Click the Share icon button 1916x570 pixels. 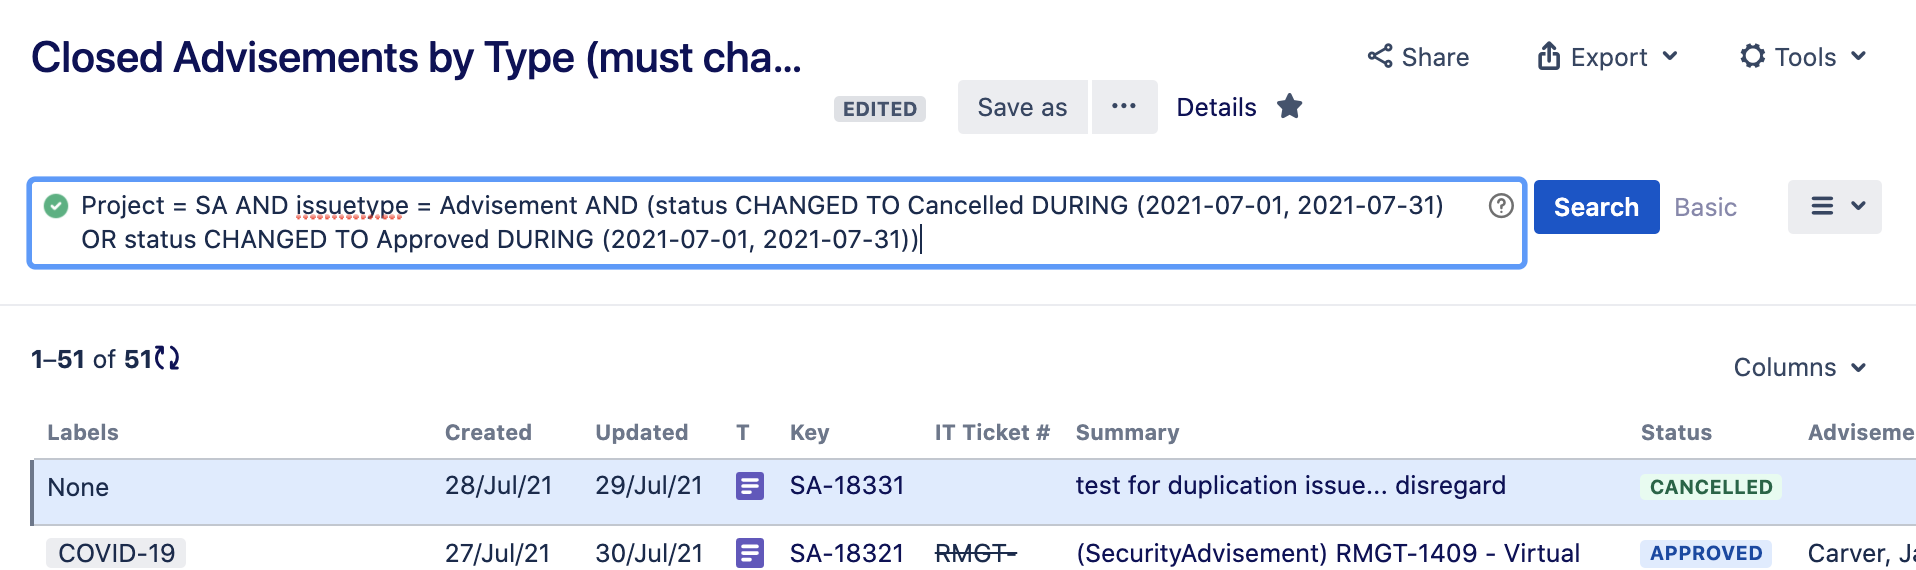click(x=1418, y=57)
